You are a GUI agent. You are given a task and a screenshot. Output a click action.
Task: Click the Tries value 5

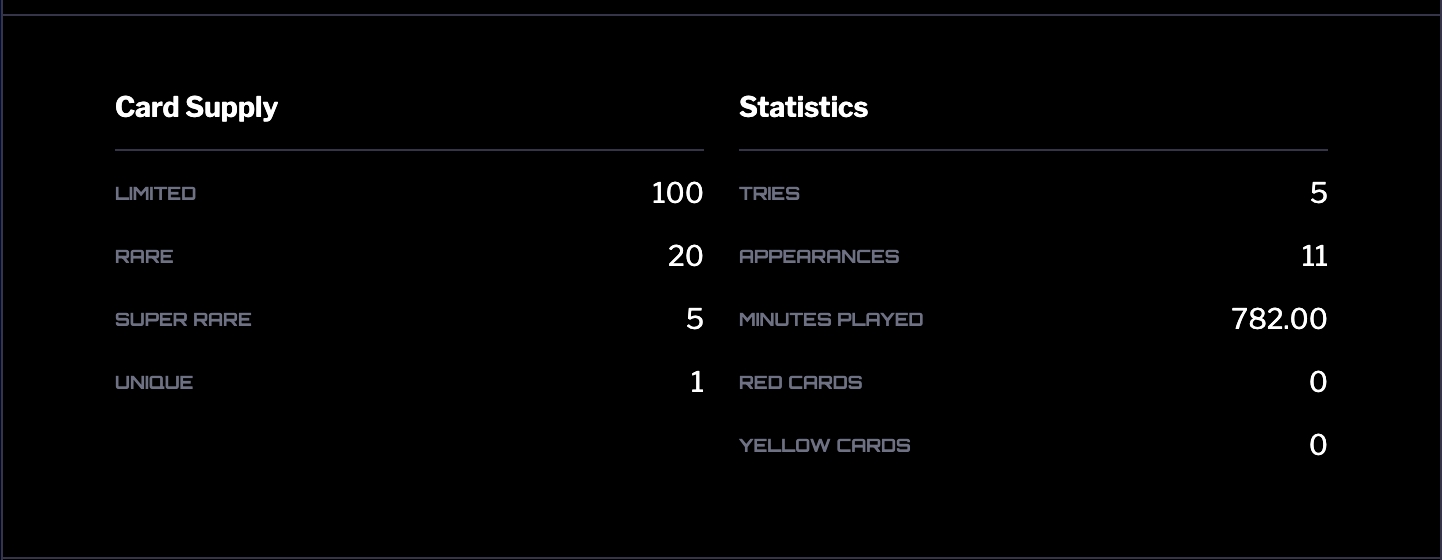(1318, 193)
